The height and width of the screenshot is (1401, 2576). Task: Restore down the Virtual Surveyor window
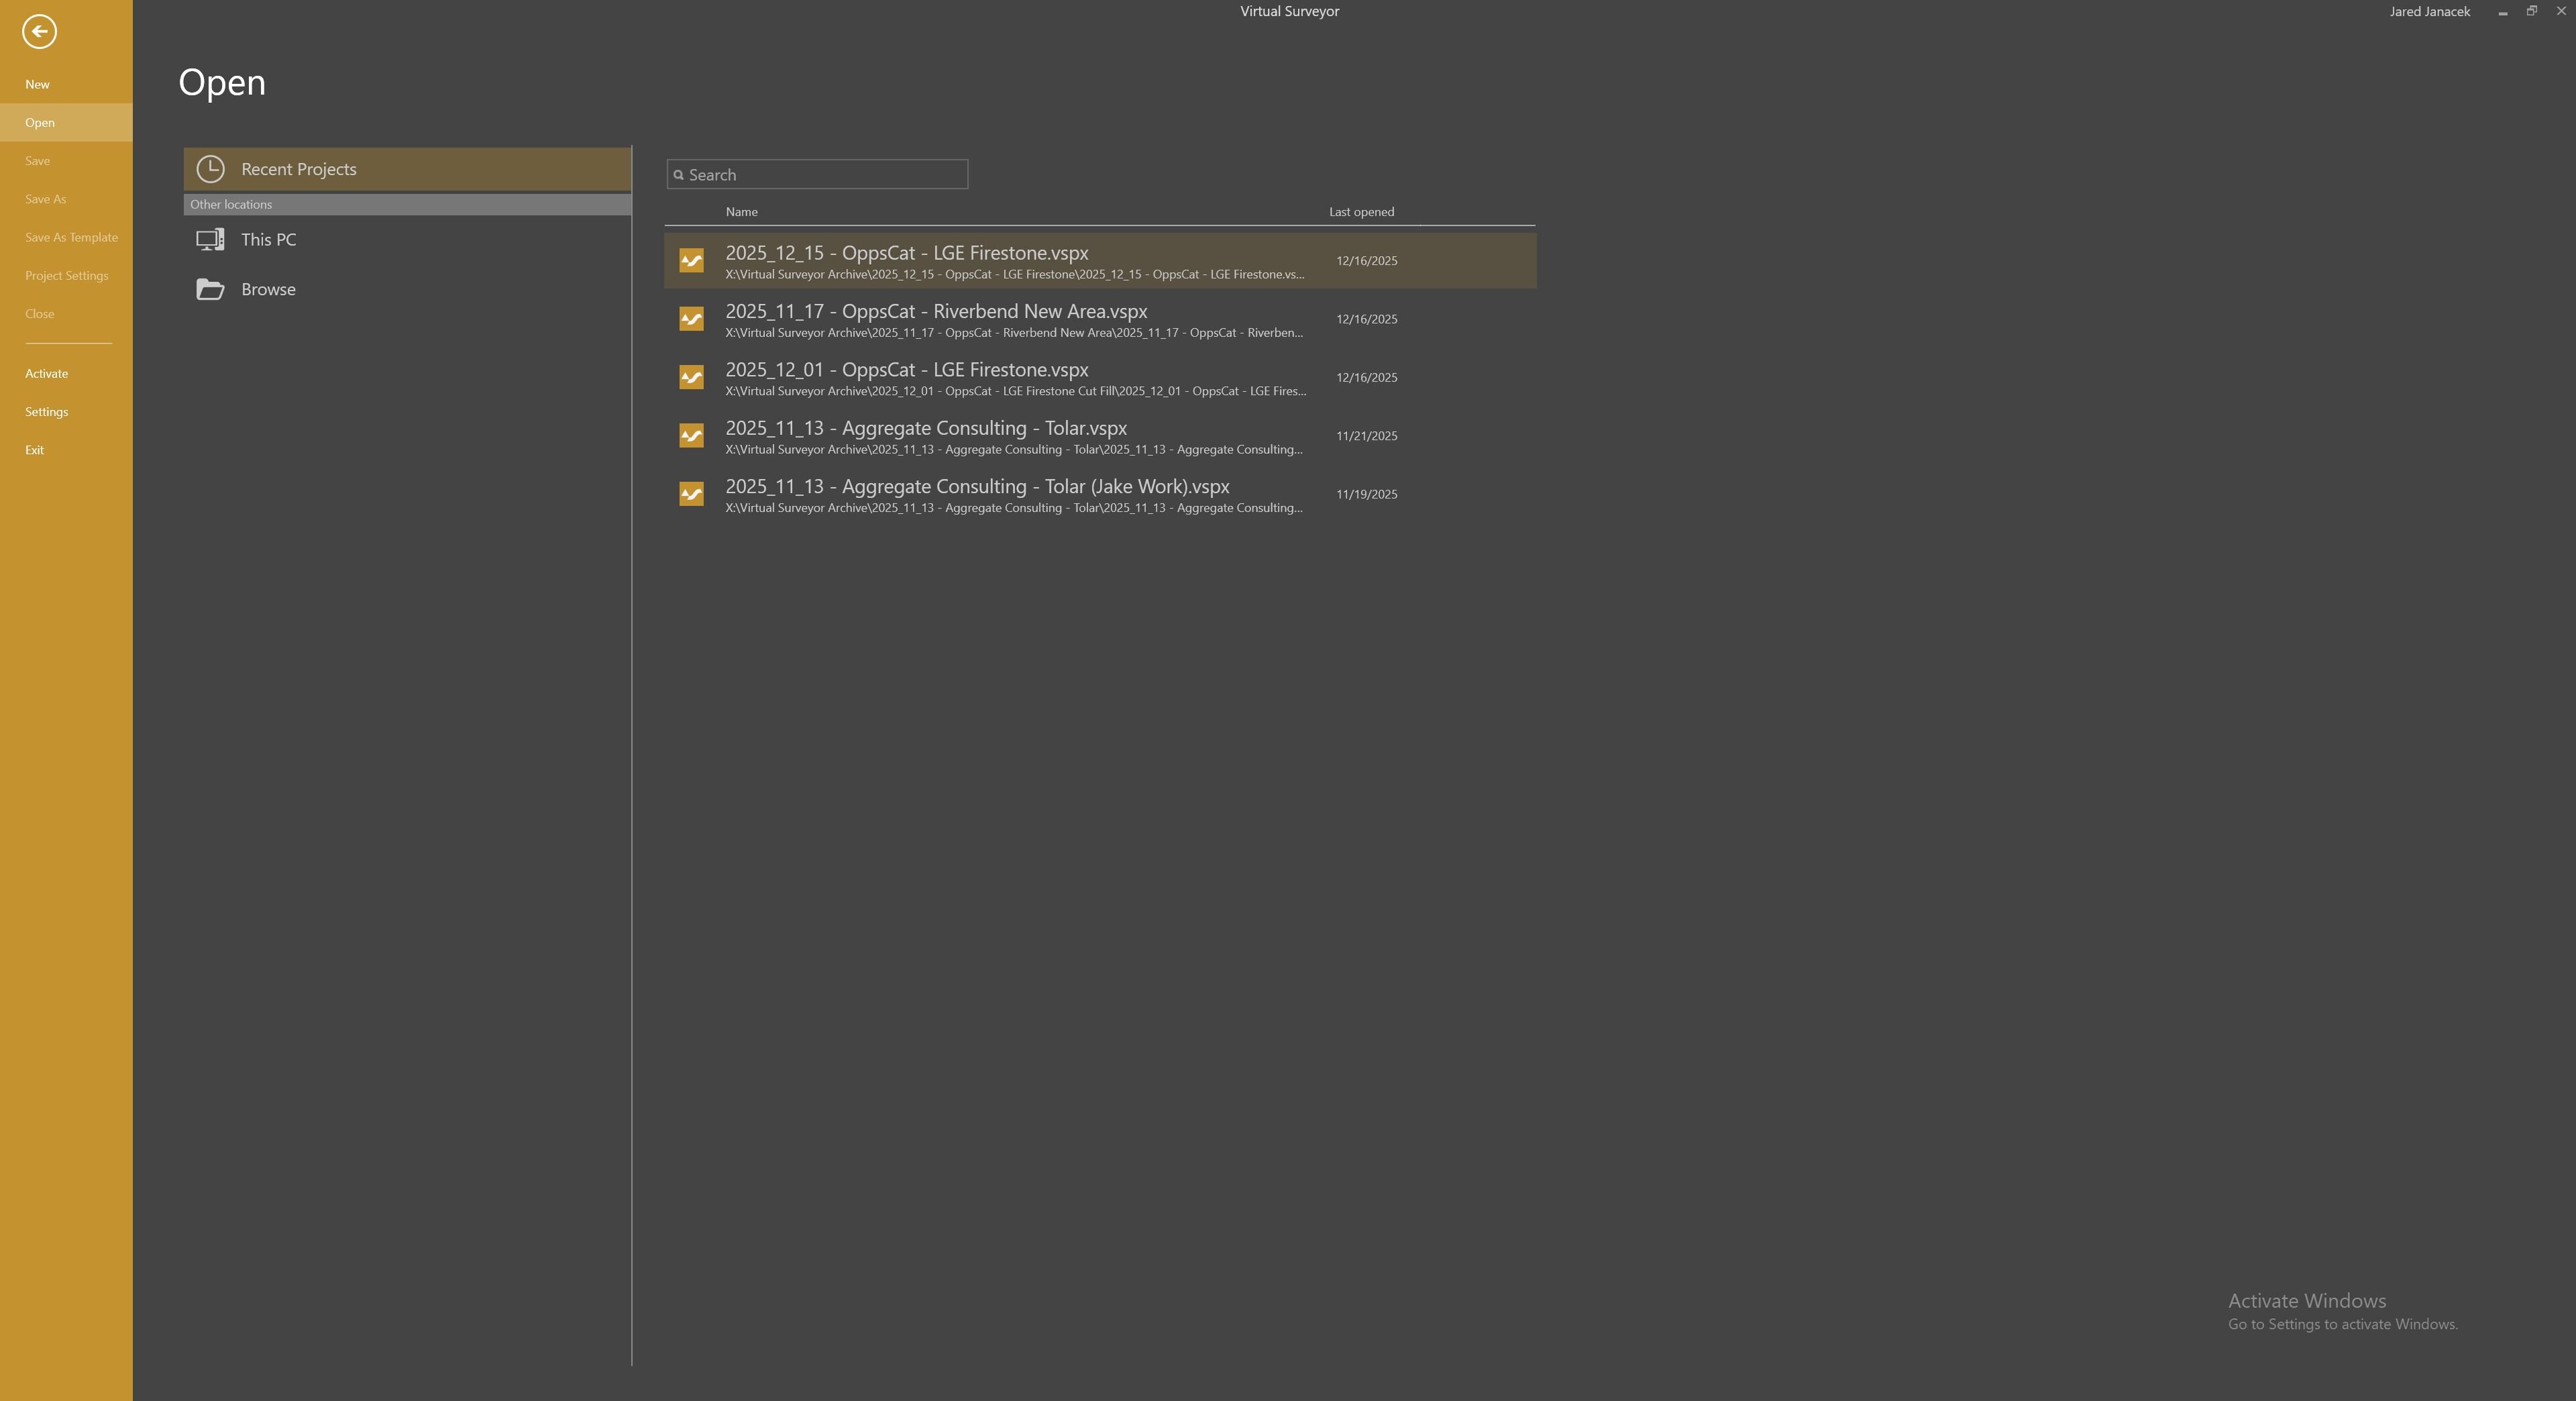coord(2532,11)
